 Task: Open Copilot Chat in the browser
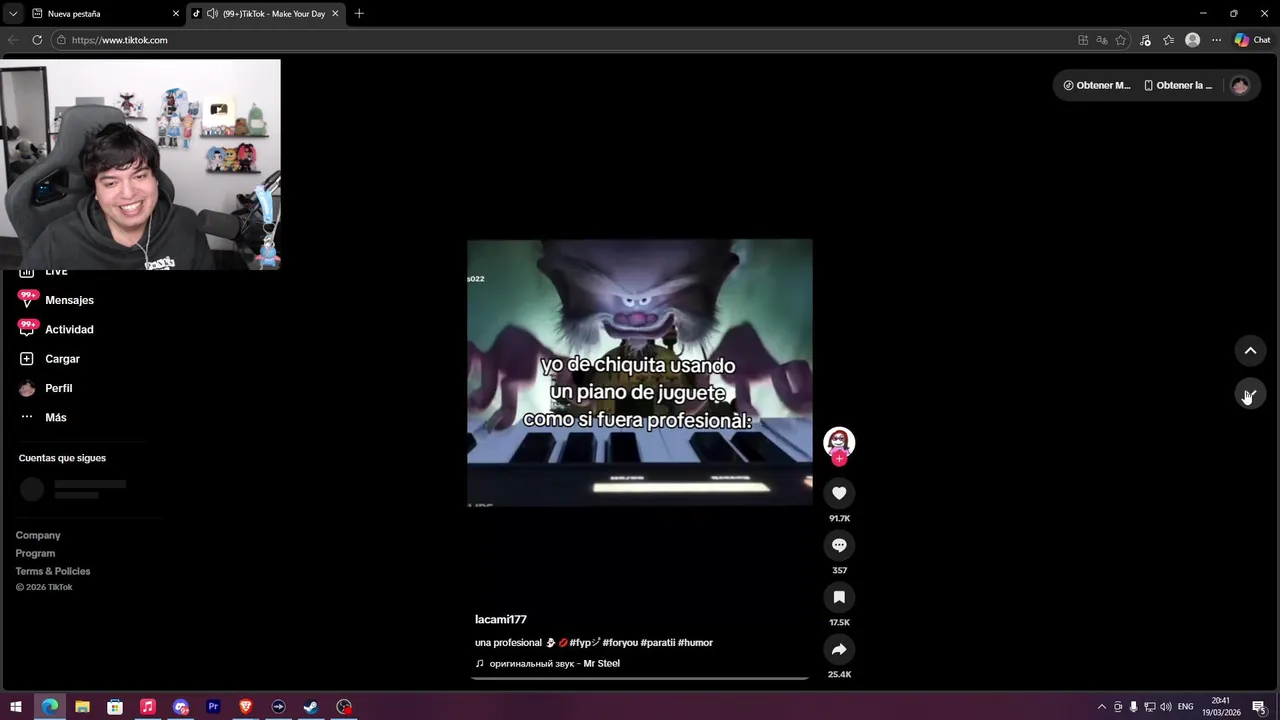(x=1252, y=40)
